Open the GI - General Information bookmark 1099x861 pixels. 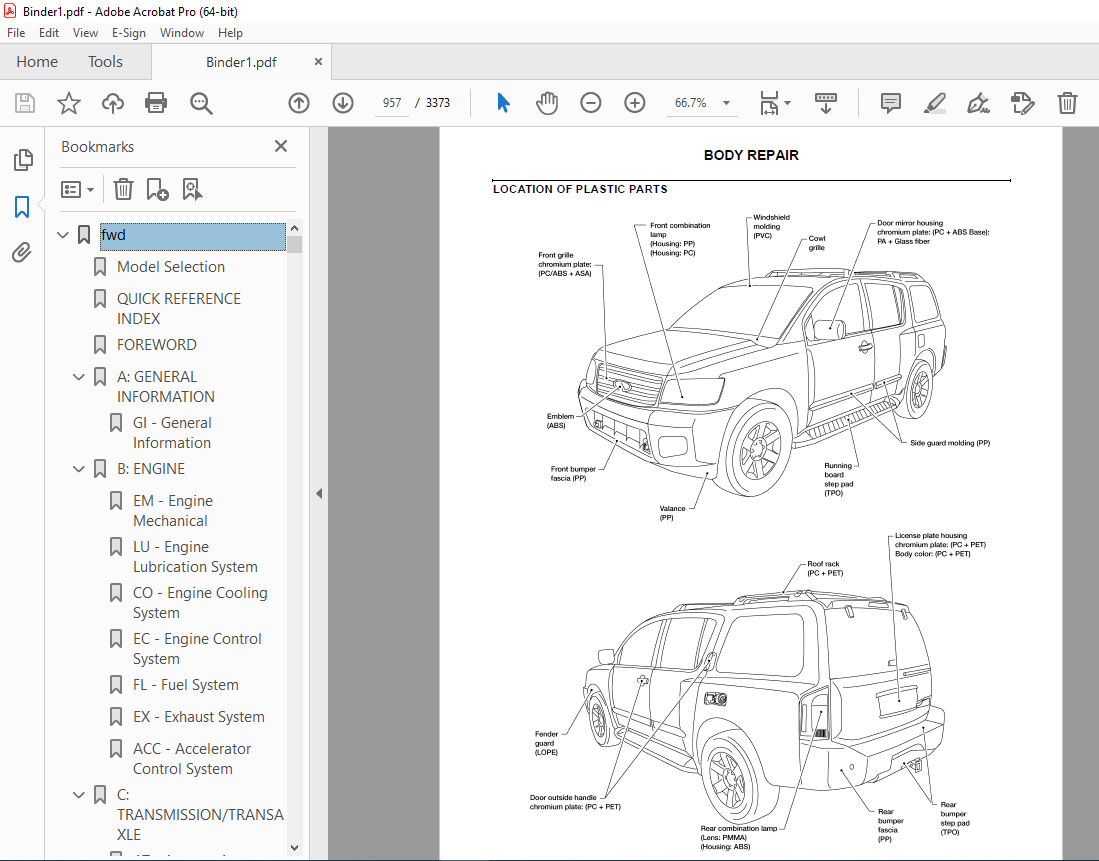click(172, 433)
